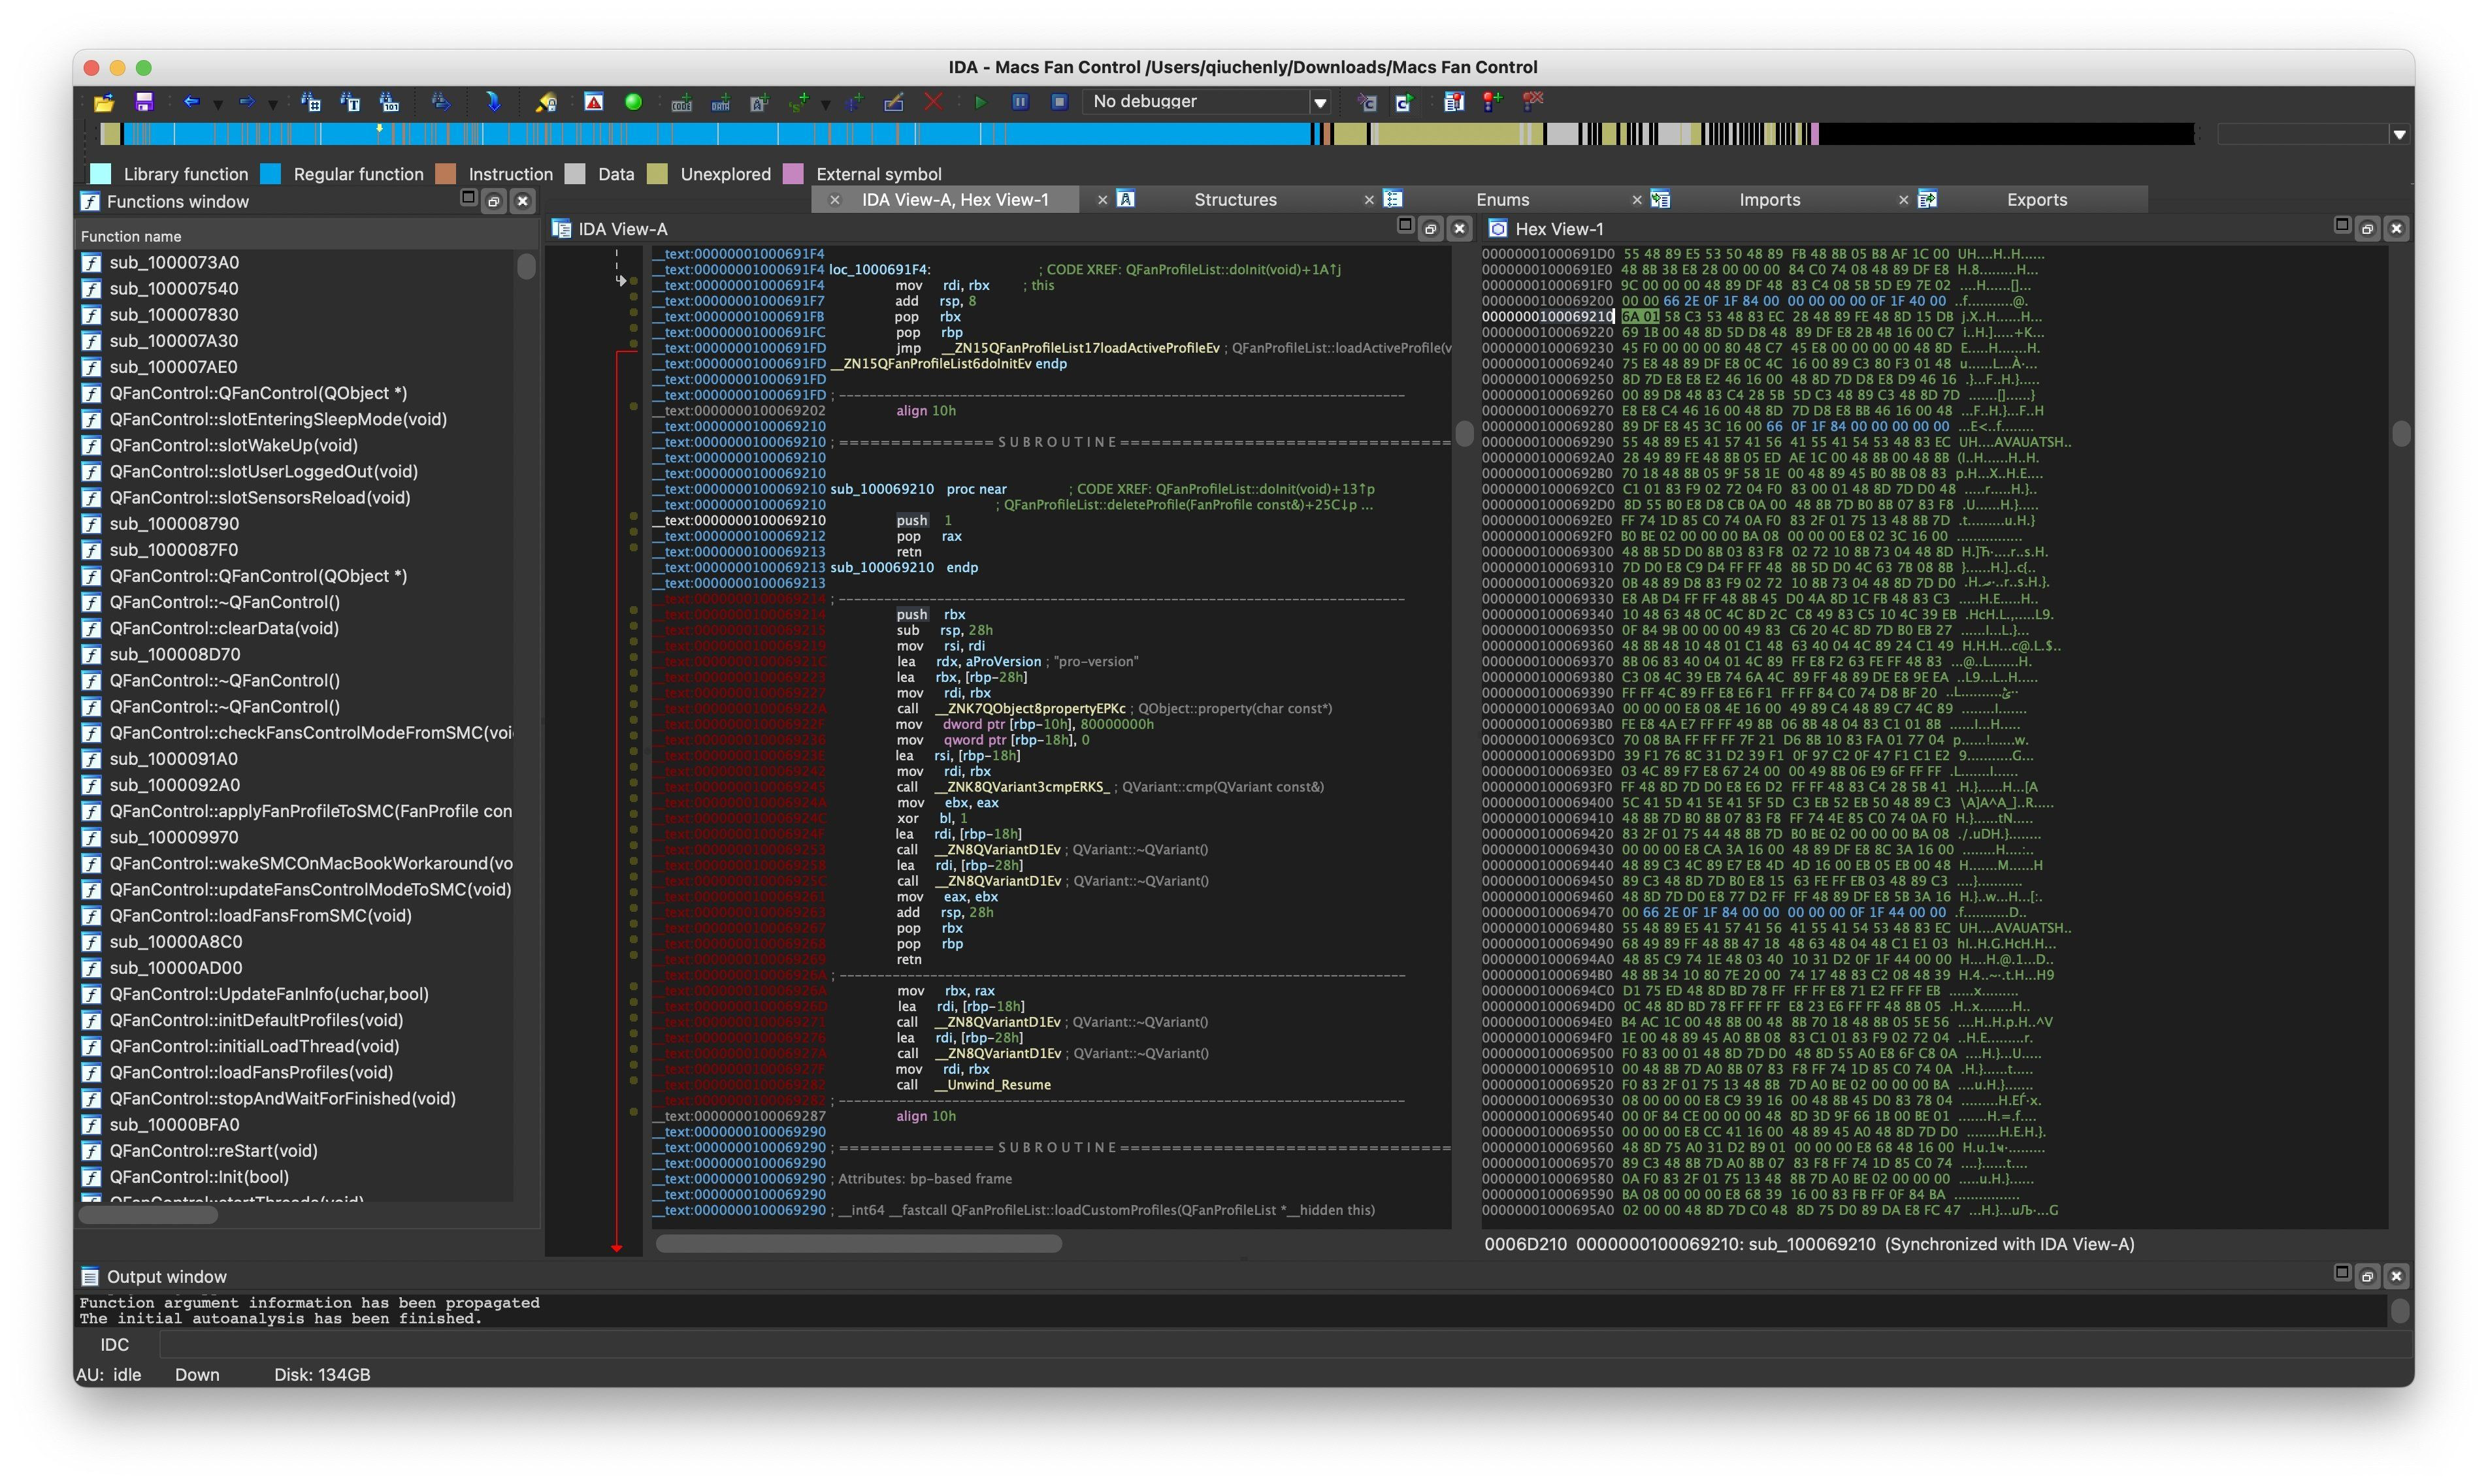
Task: Click the Exports tab icon
Action: 1928,199
